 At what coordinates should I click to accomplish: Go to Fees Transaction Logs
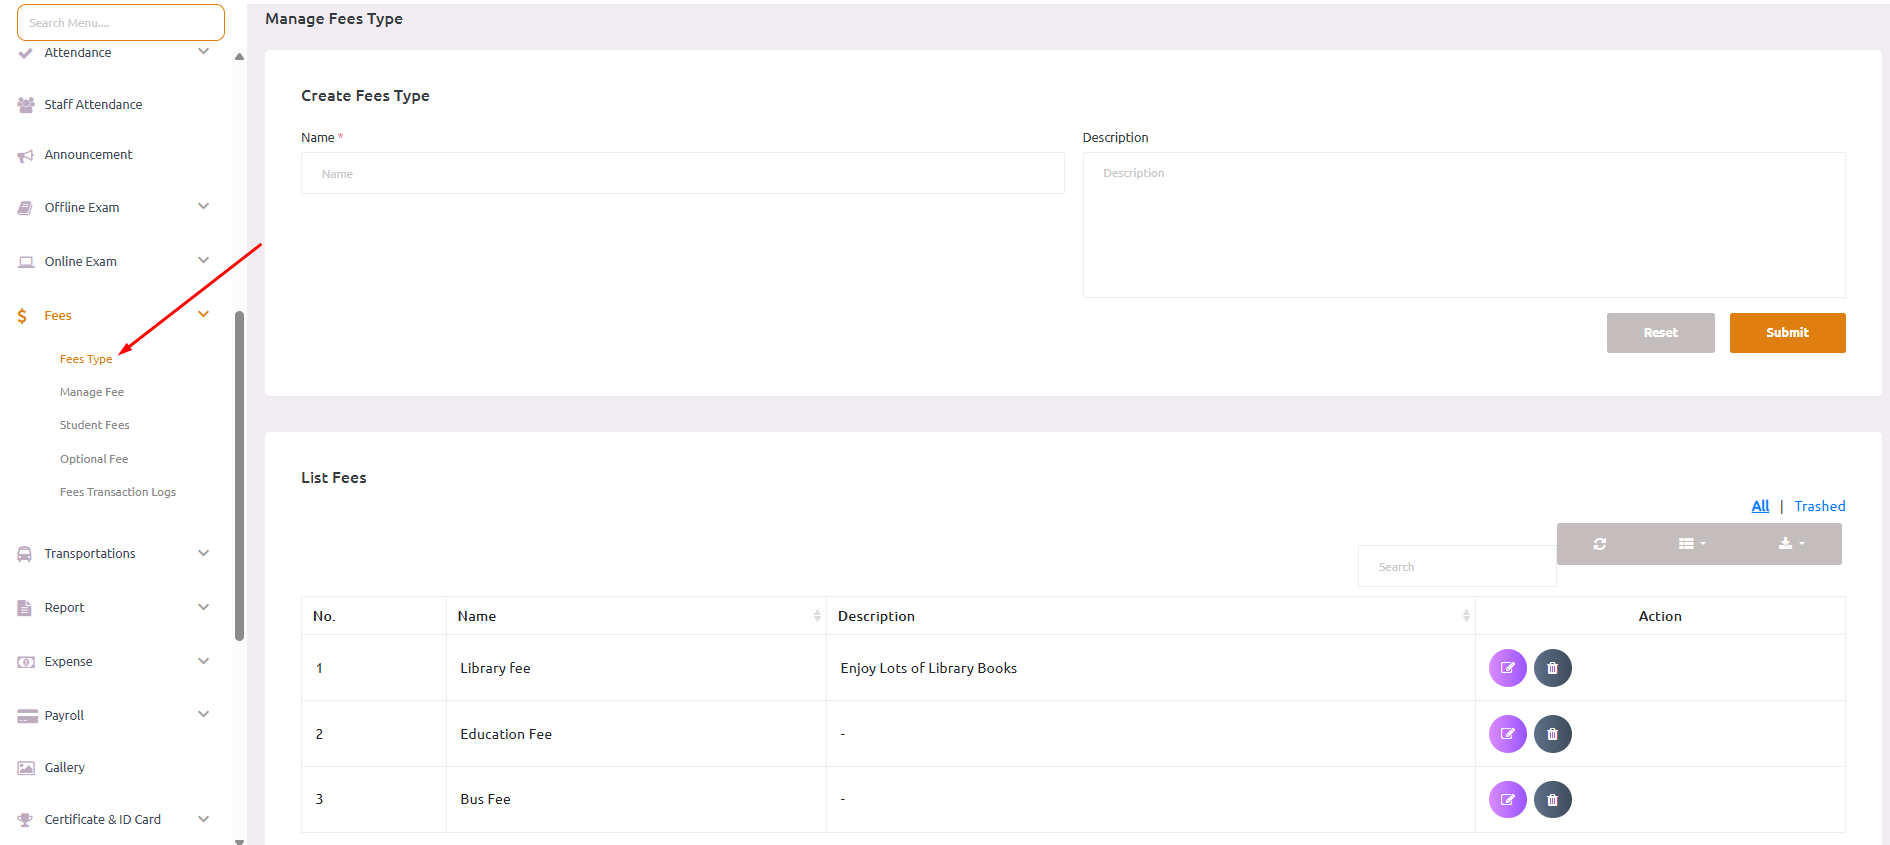[118, 492]
